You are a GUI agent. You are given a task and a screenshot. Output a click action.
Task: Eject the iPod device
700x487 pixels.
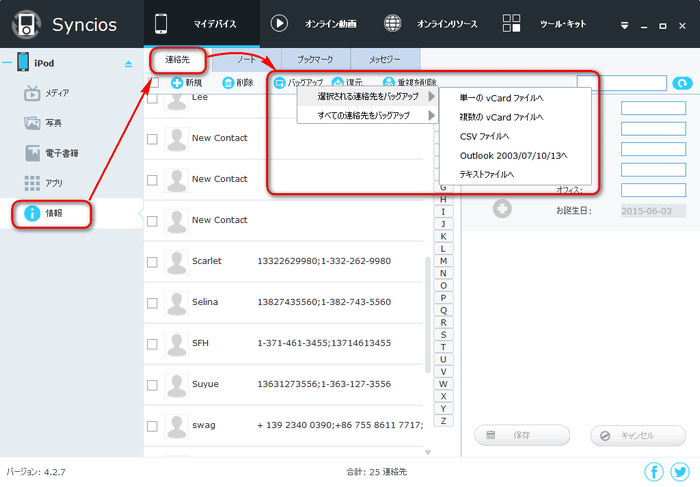pos(127,64)
